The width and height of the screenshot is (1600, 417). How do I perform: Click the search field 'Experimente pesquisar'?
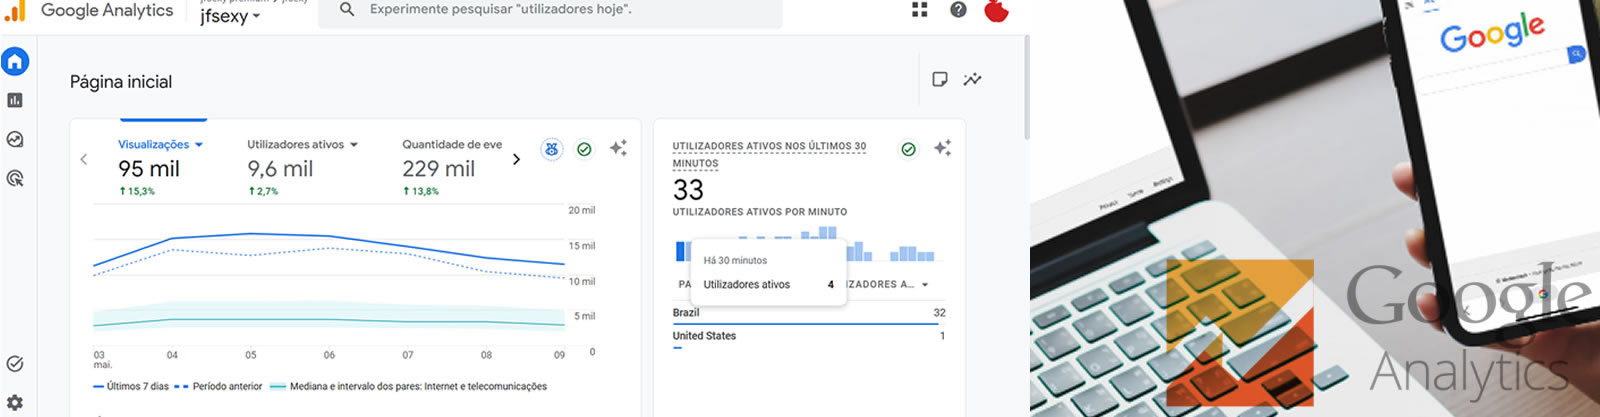pyautogui.click(x=550, y=10)
